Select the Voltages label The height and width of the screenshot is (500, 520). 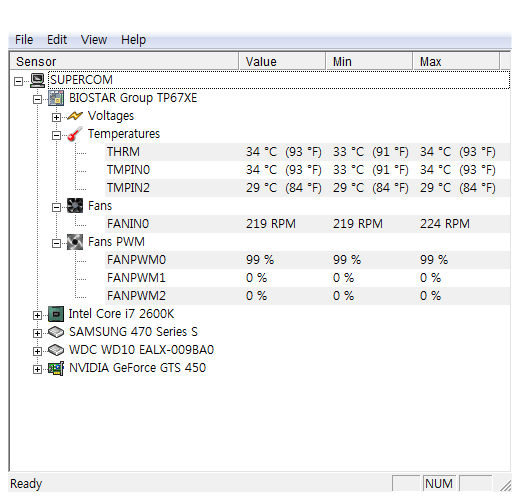tap(111, 116)
